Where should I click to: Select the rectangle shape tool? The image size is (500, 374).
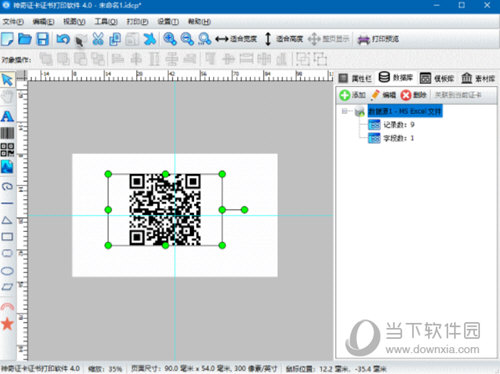click(7, 237)
